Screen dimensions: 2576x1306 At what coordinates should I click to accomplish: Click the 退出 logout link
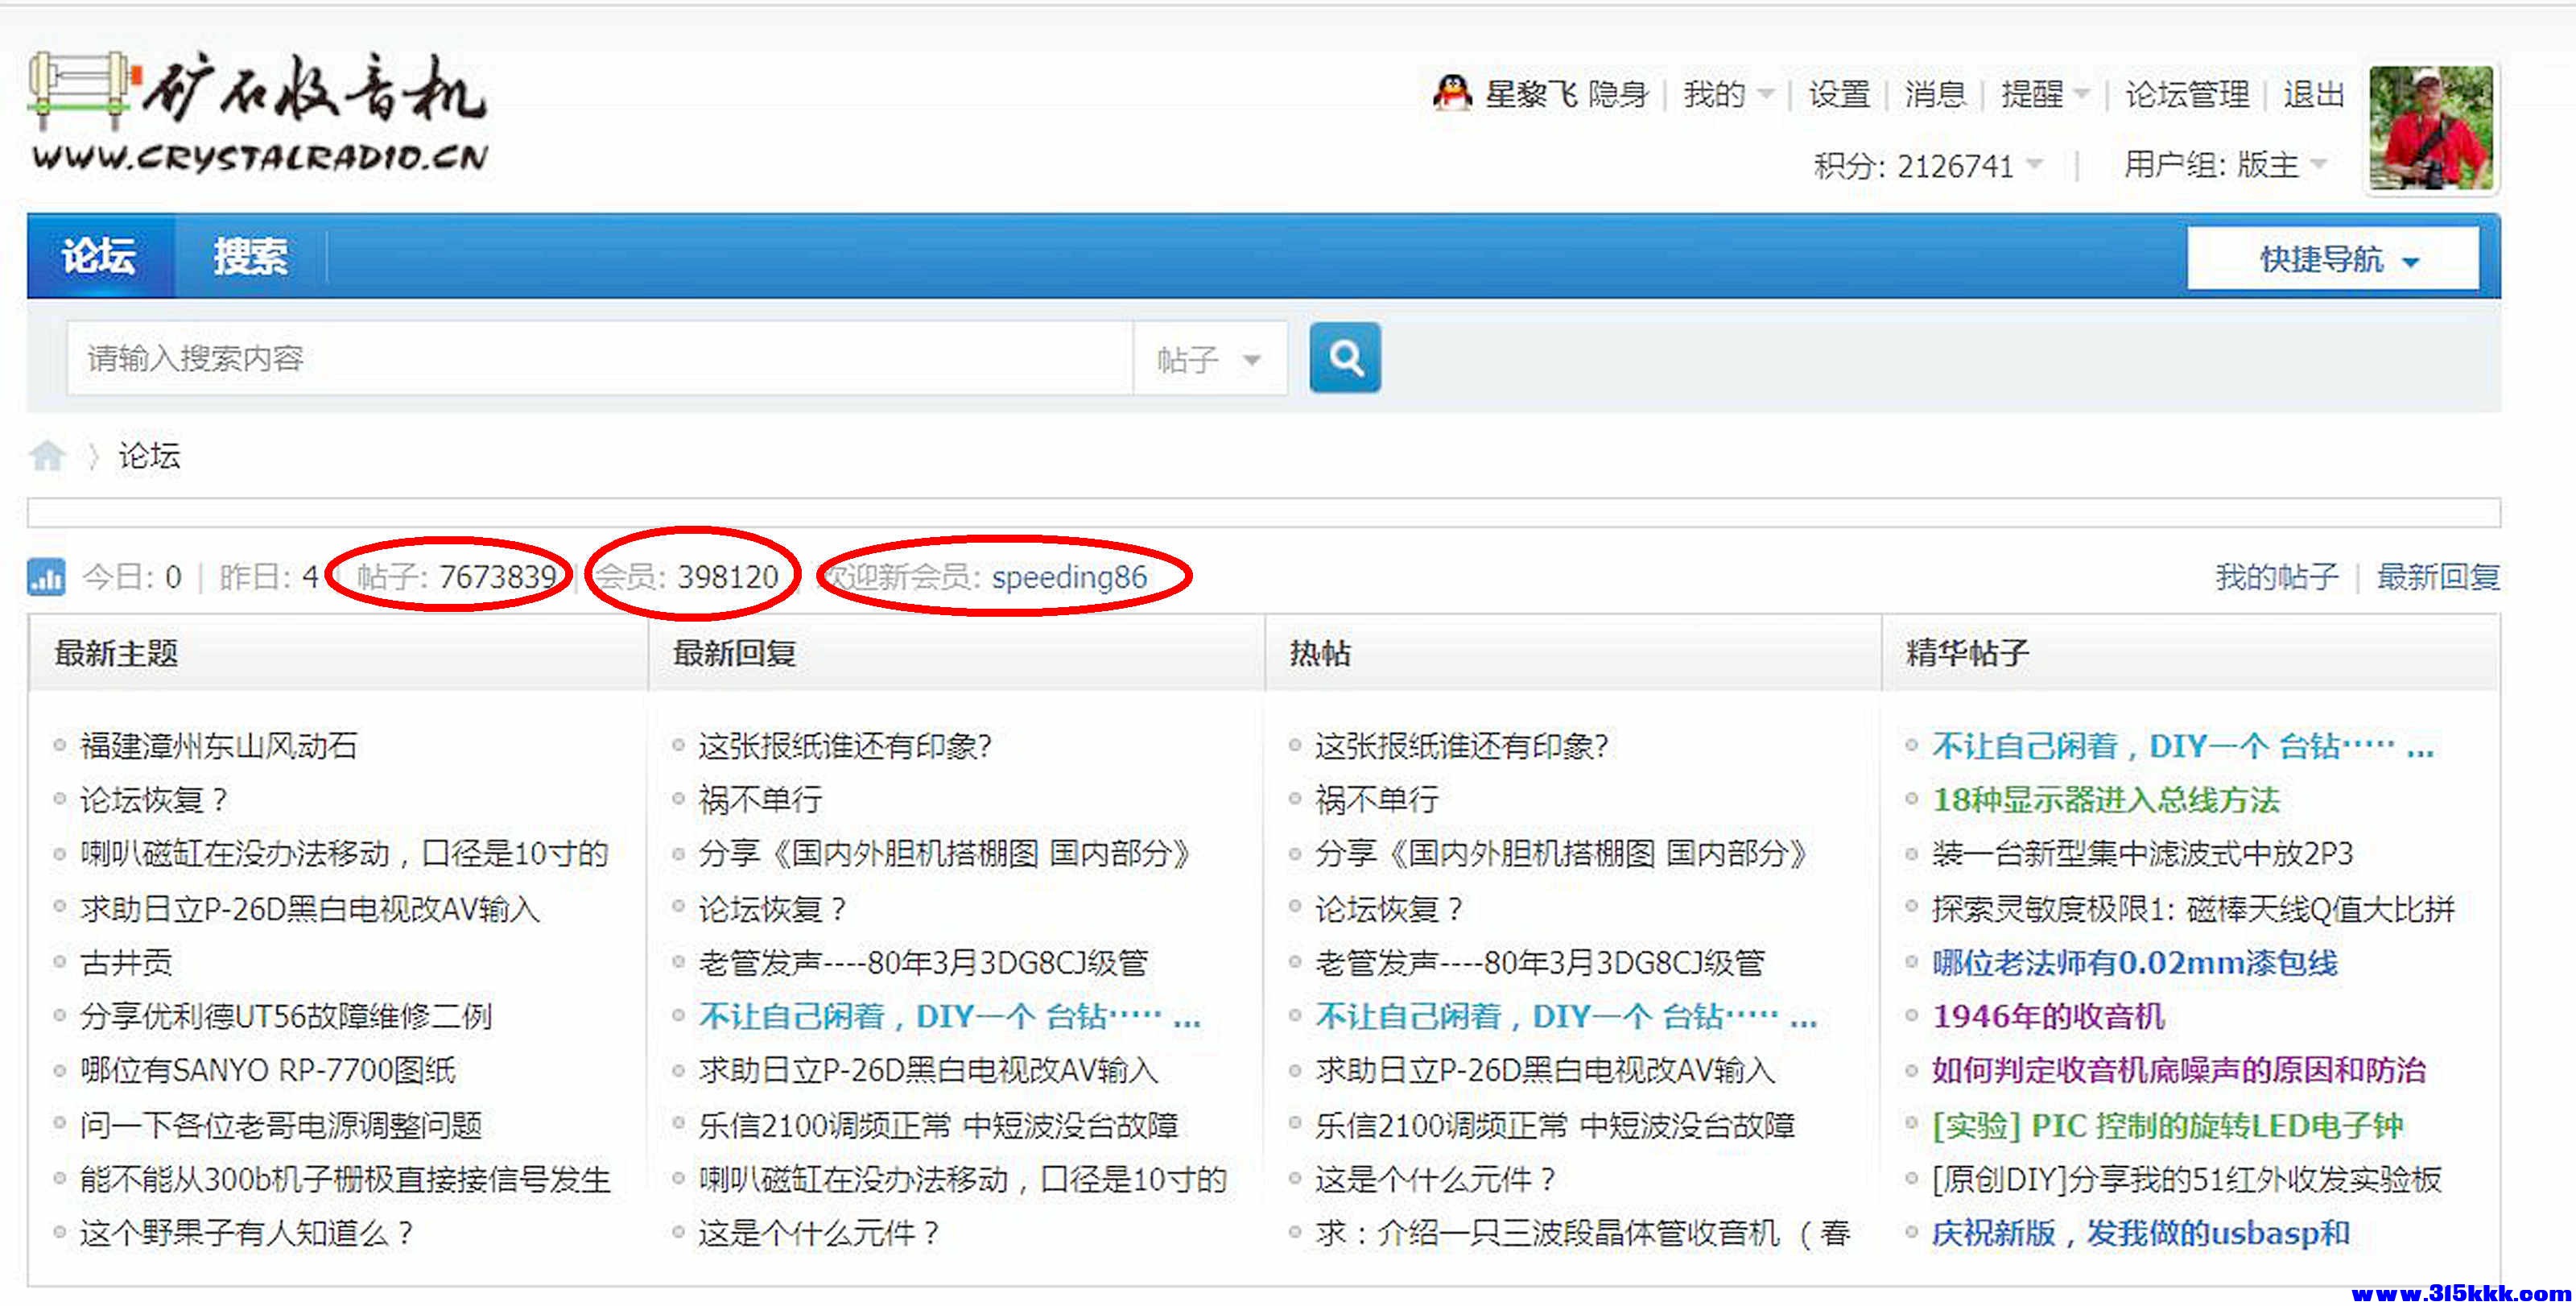(x=2313, y=95)
